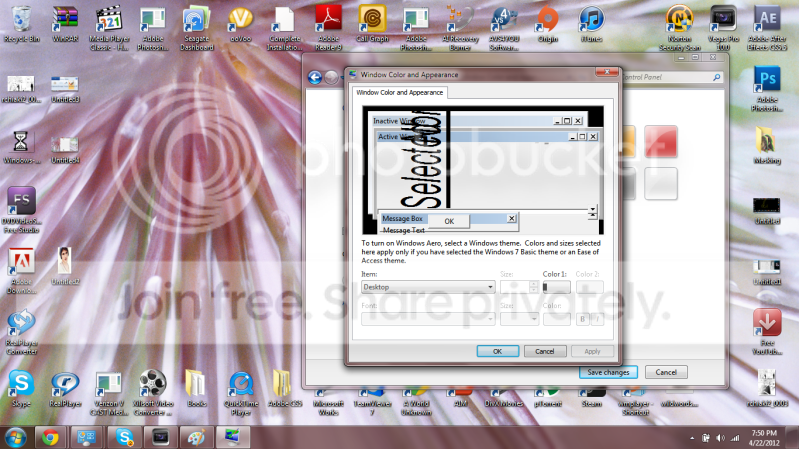Launch Call Graph desktop shortcut

372,24
